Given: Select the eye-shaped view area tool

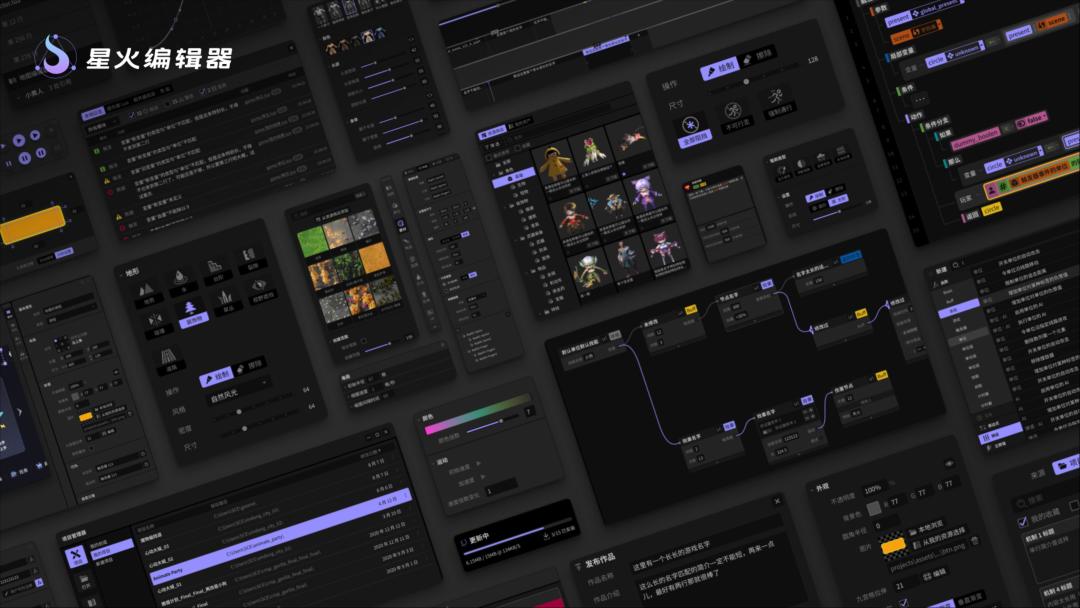Looking at the screenshot, I should point(260,286).
